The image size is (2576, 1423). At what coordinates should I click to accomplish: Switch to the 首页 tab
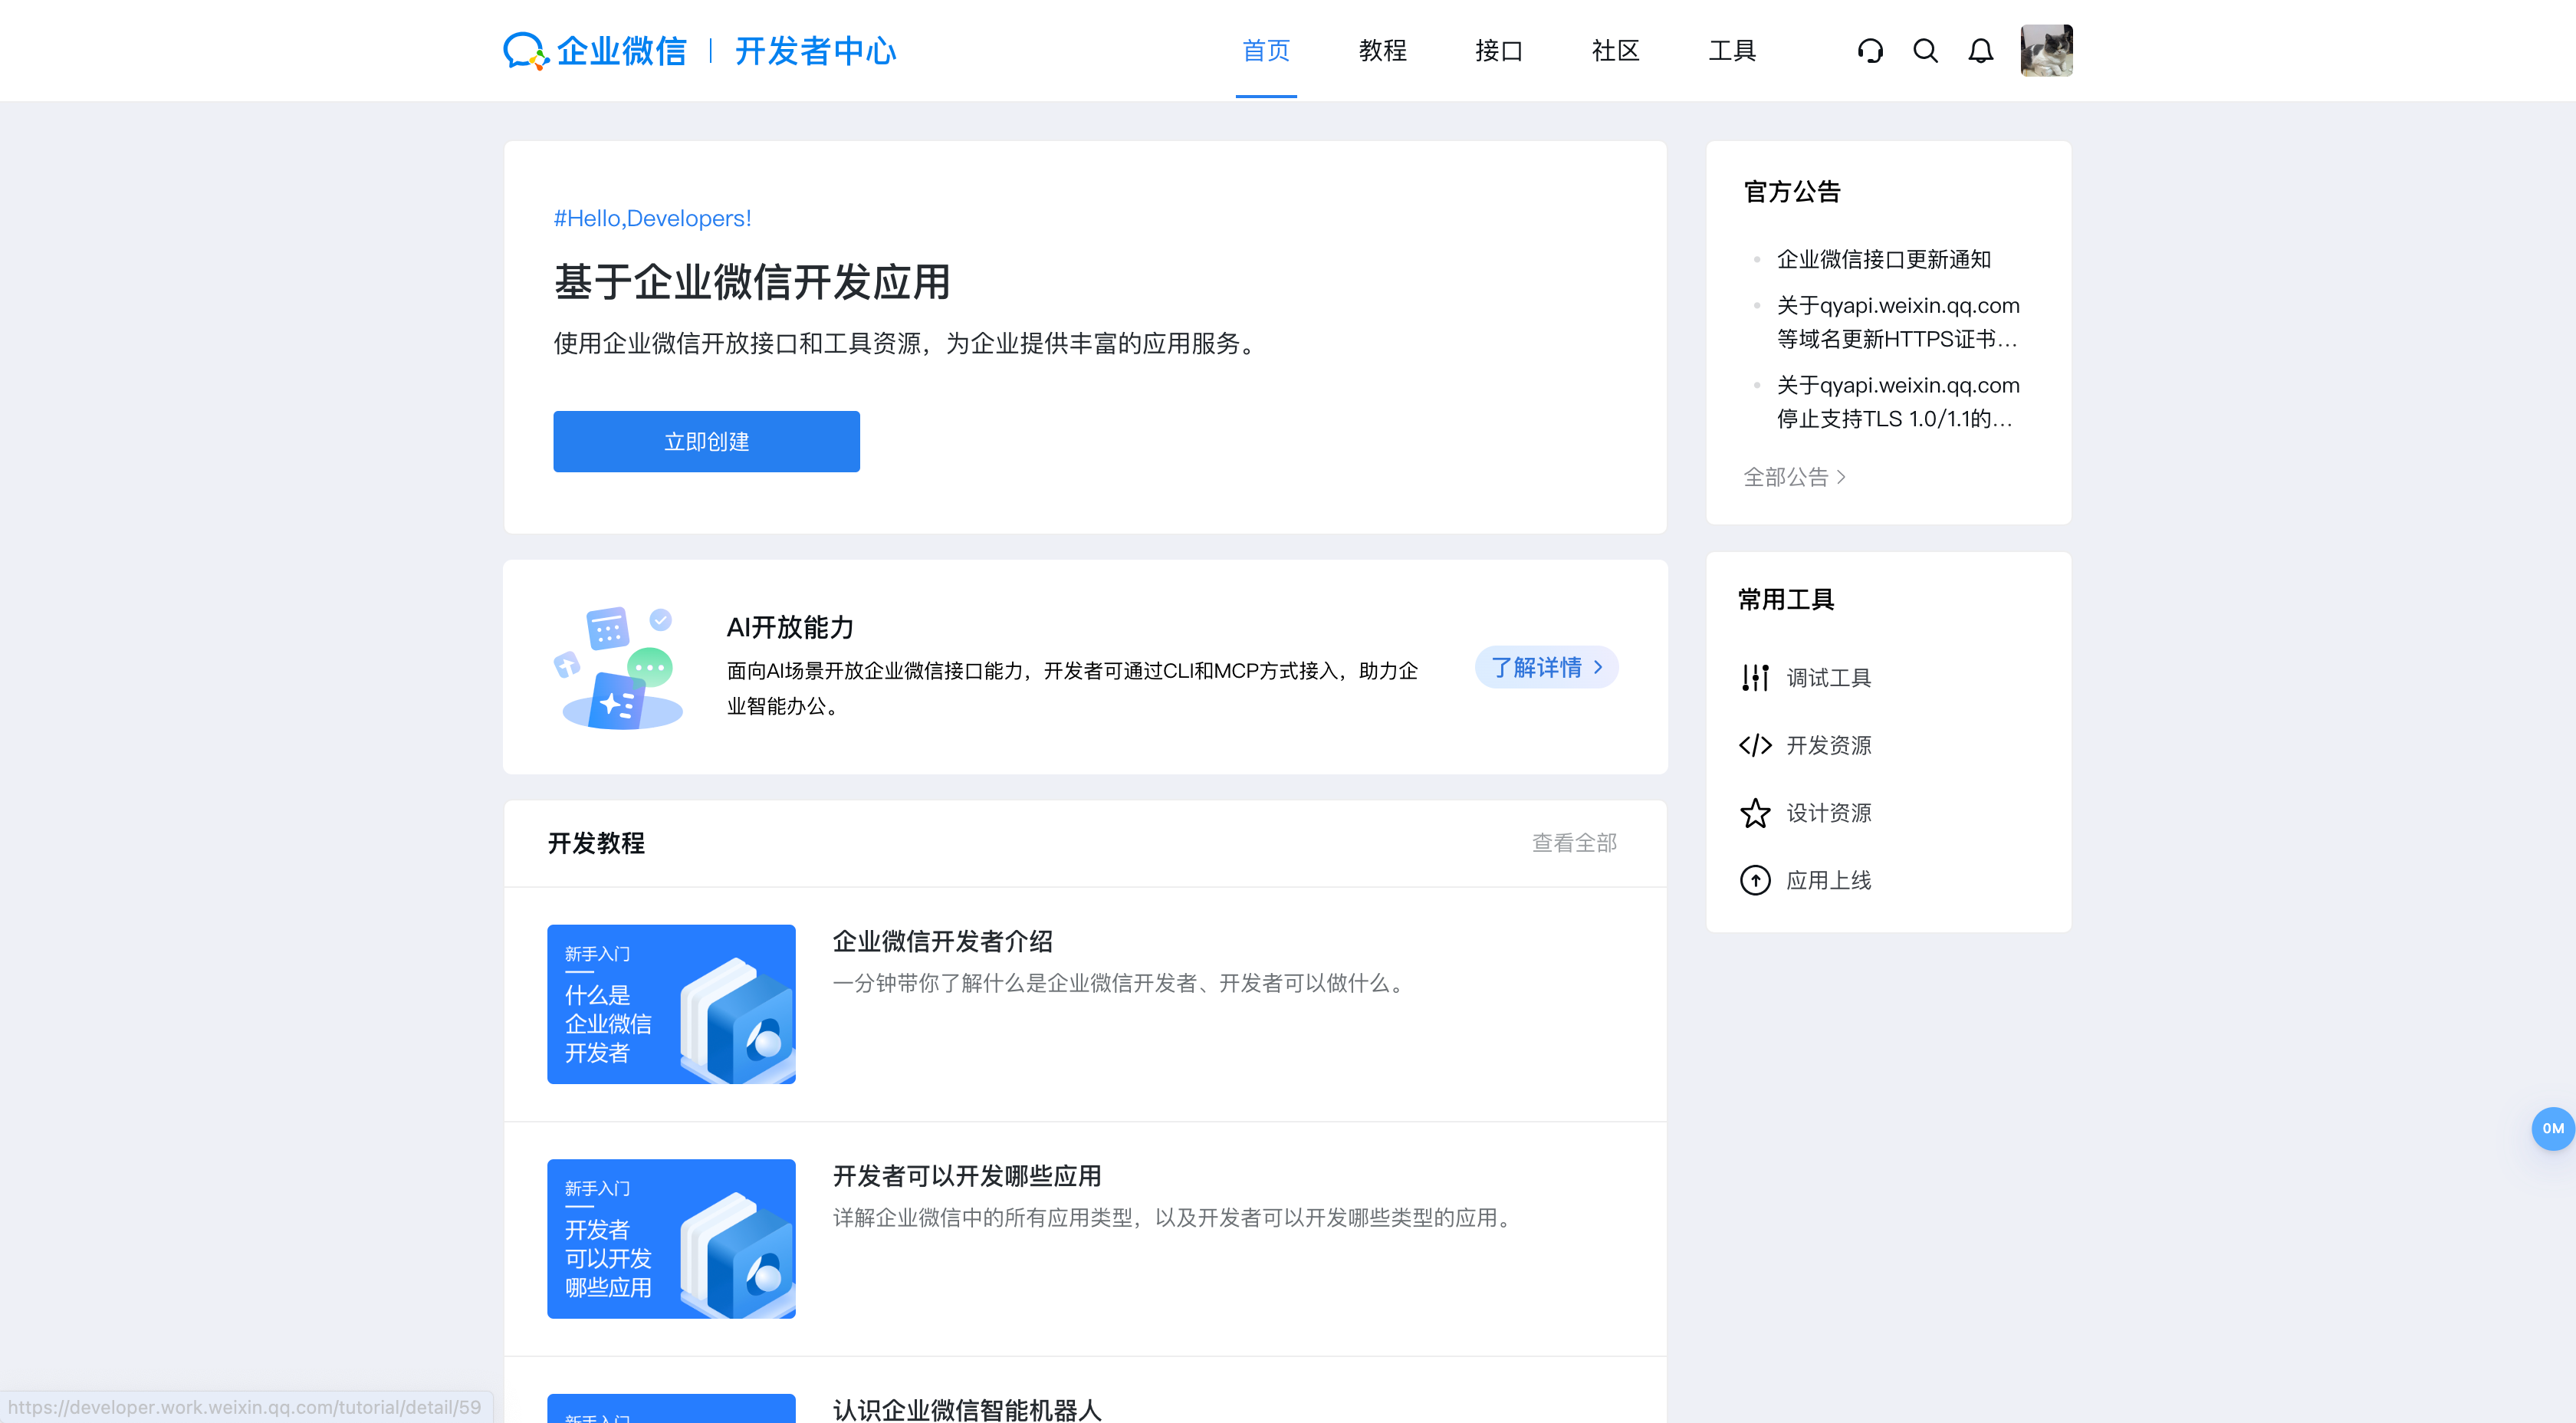[1266, 51]
